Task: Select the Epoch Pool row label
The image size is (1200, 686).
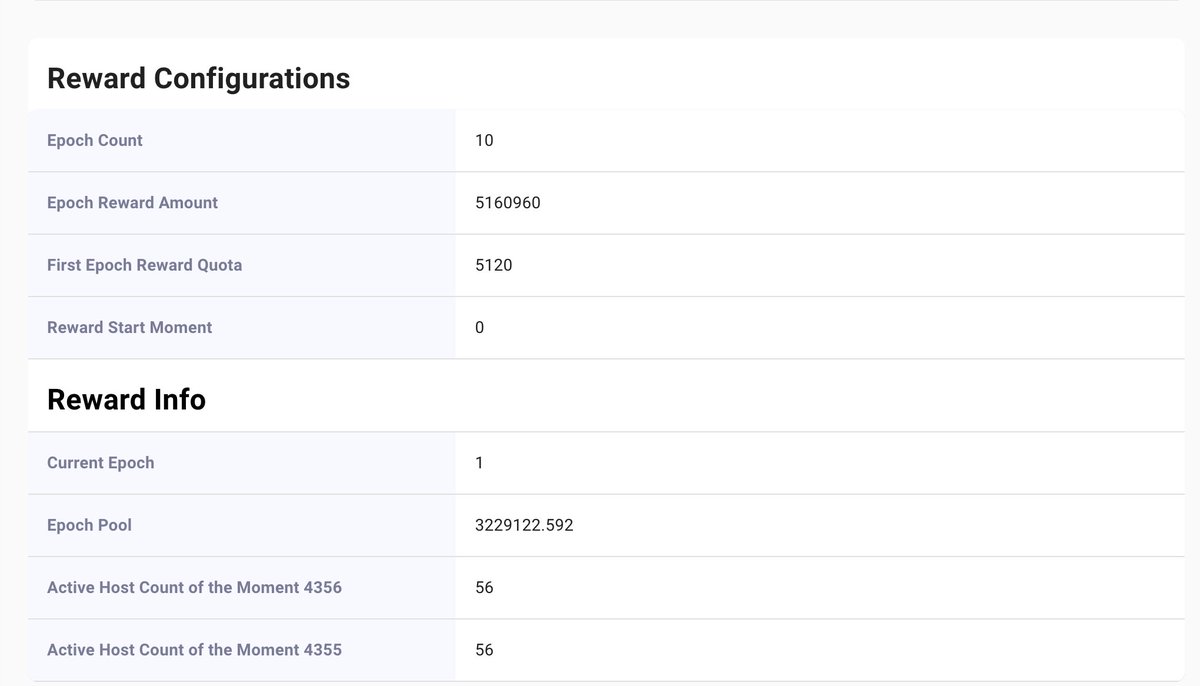Action: [89, 525]
